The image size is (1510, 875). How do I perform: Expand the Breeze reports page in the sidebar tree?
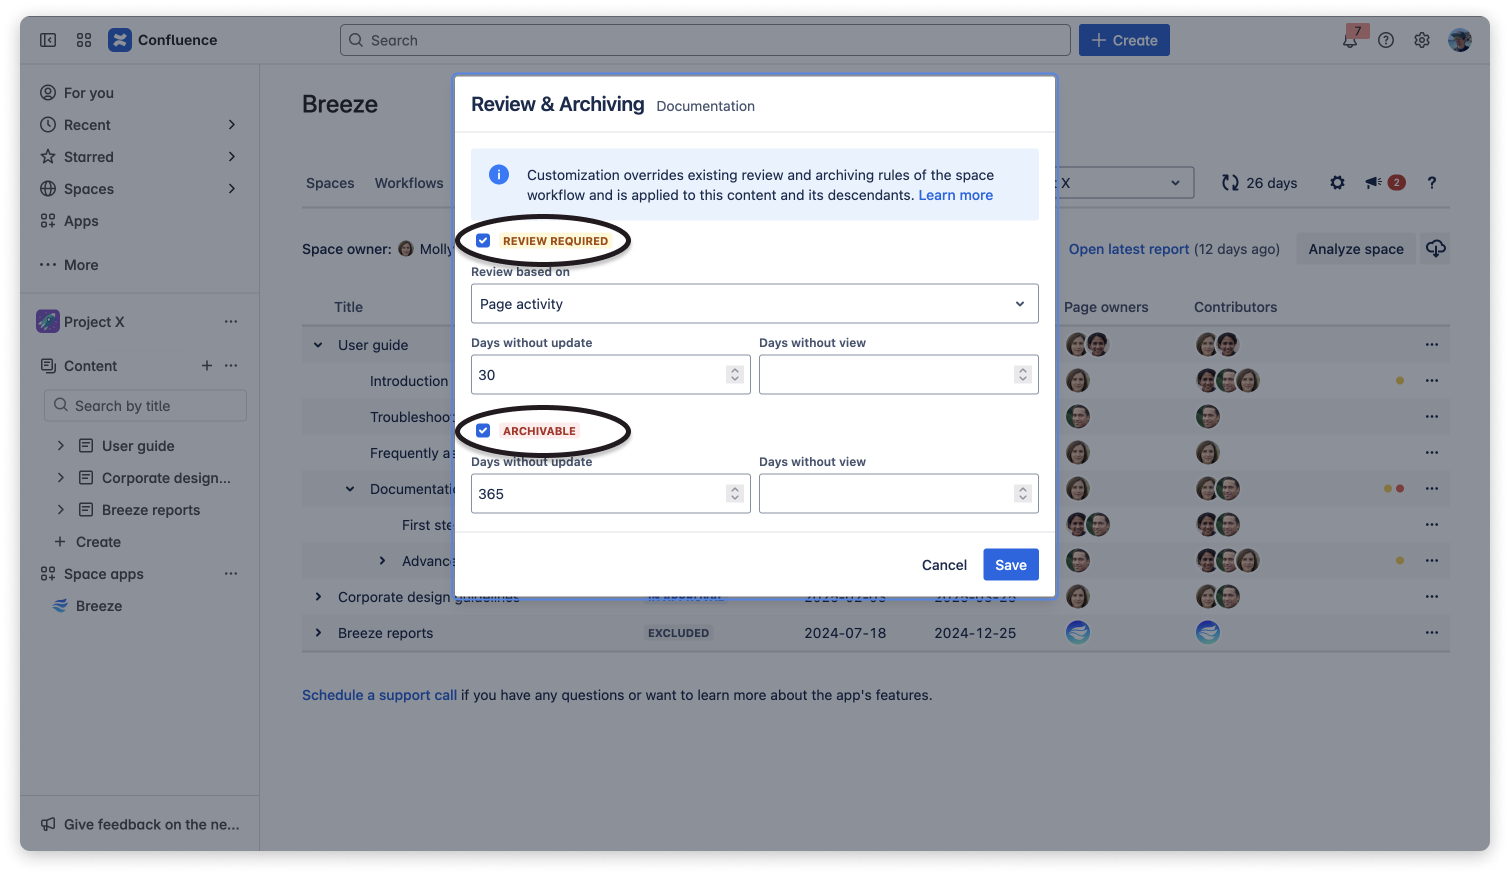pos(61,510)
